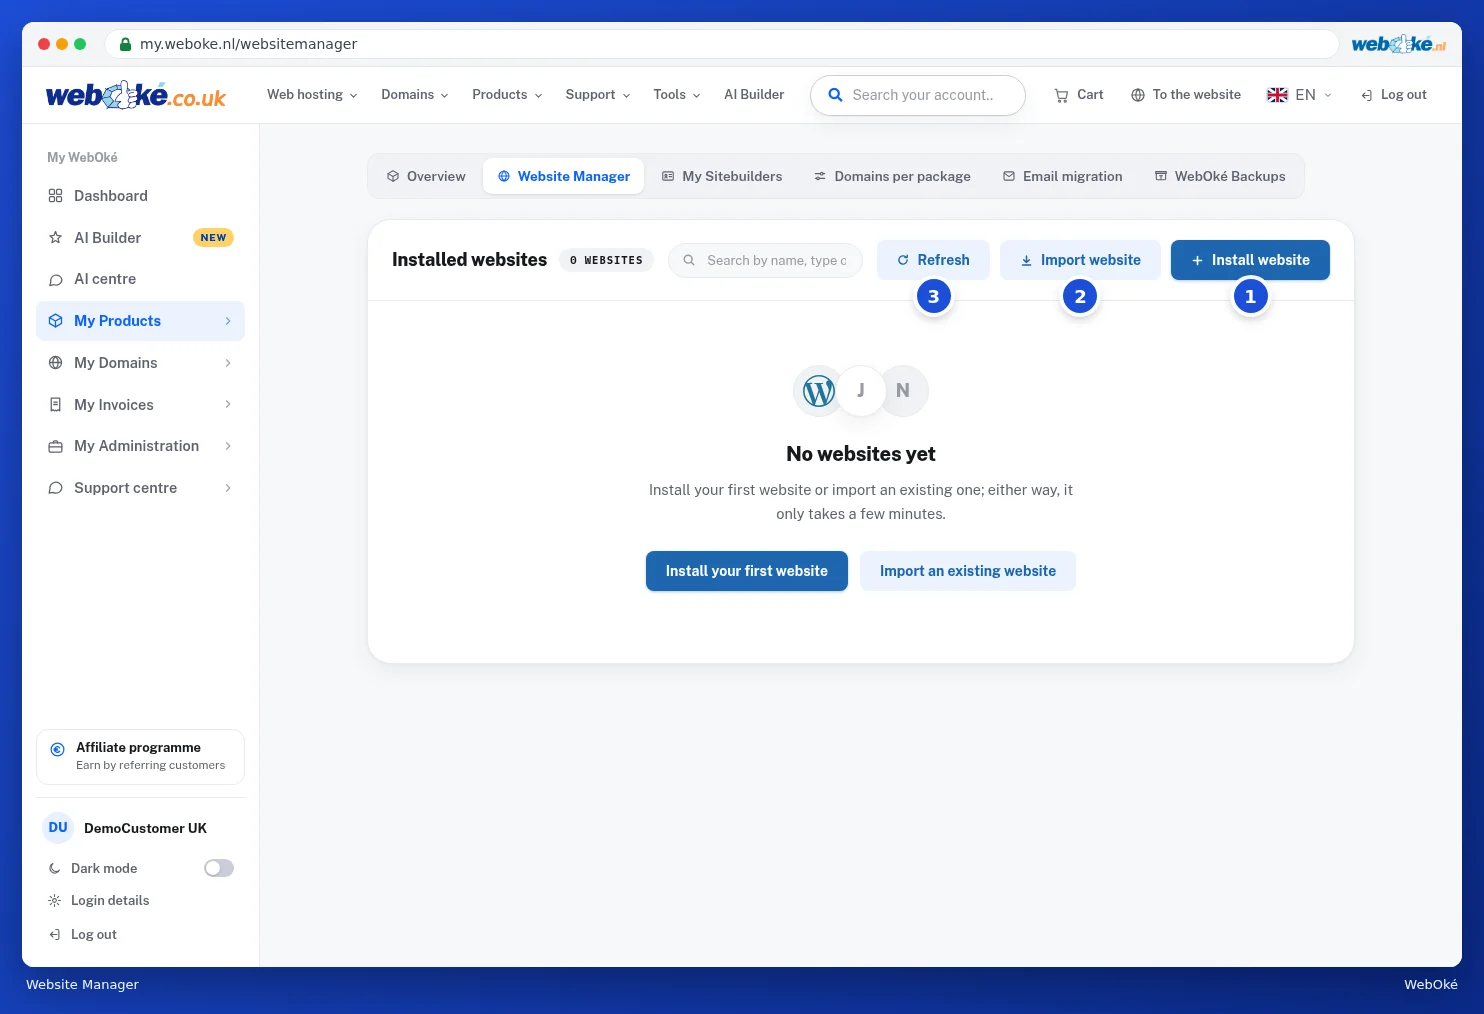Focus the Search by name filter field
The width and height of the screenshot is (1484, 1014).
(765, 260)
